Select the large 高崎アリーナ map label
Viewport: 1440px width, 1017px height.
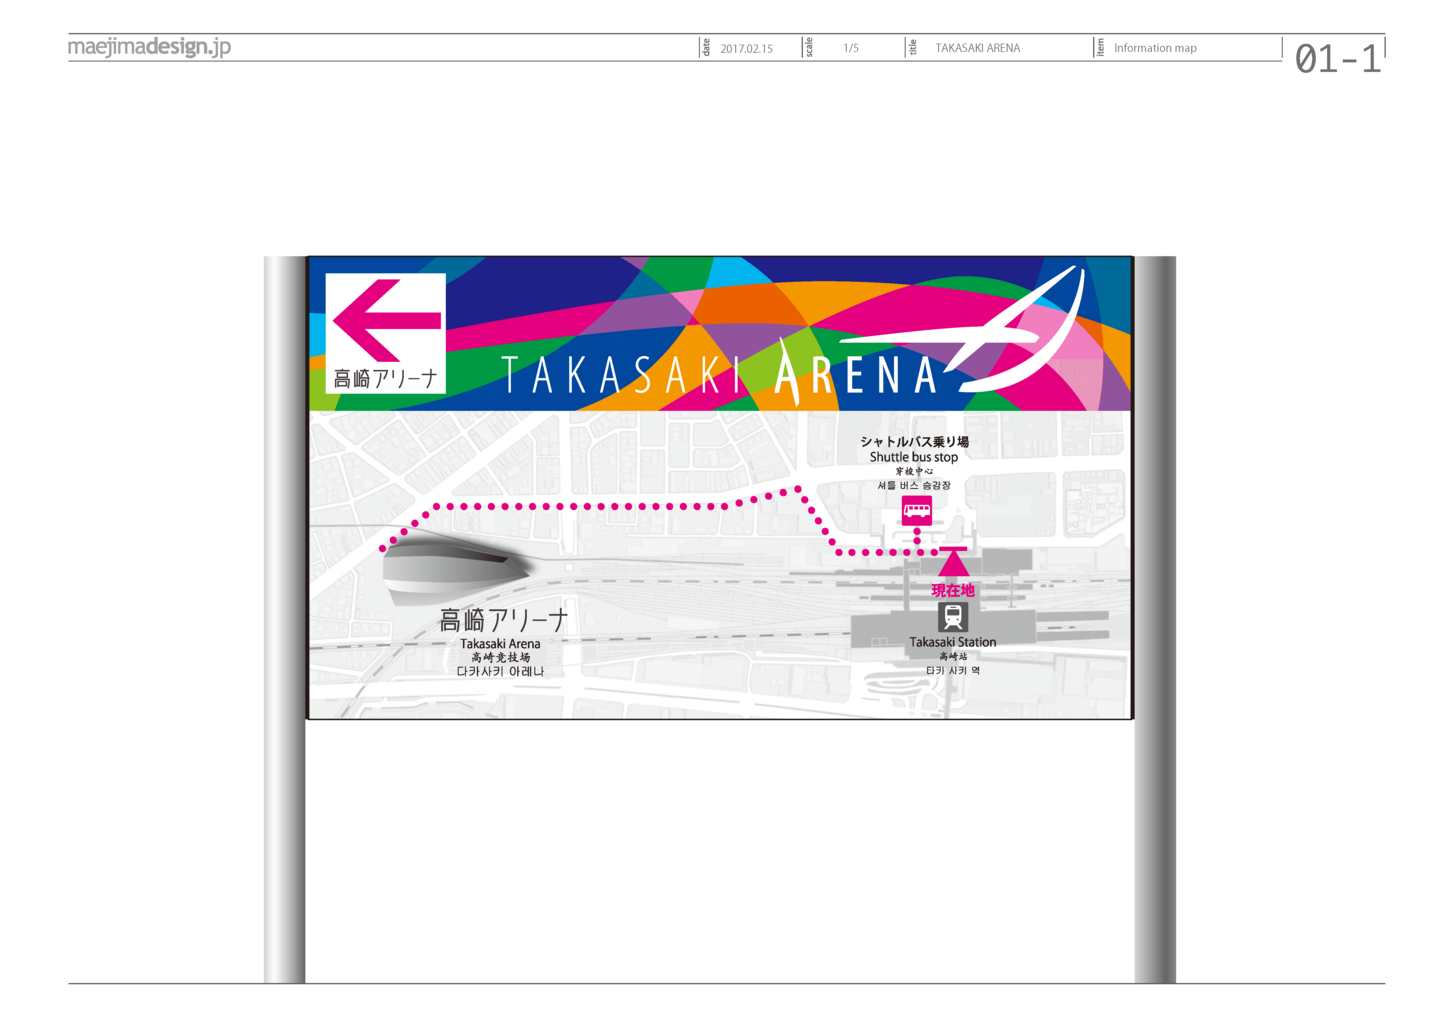tap(503, 620)
